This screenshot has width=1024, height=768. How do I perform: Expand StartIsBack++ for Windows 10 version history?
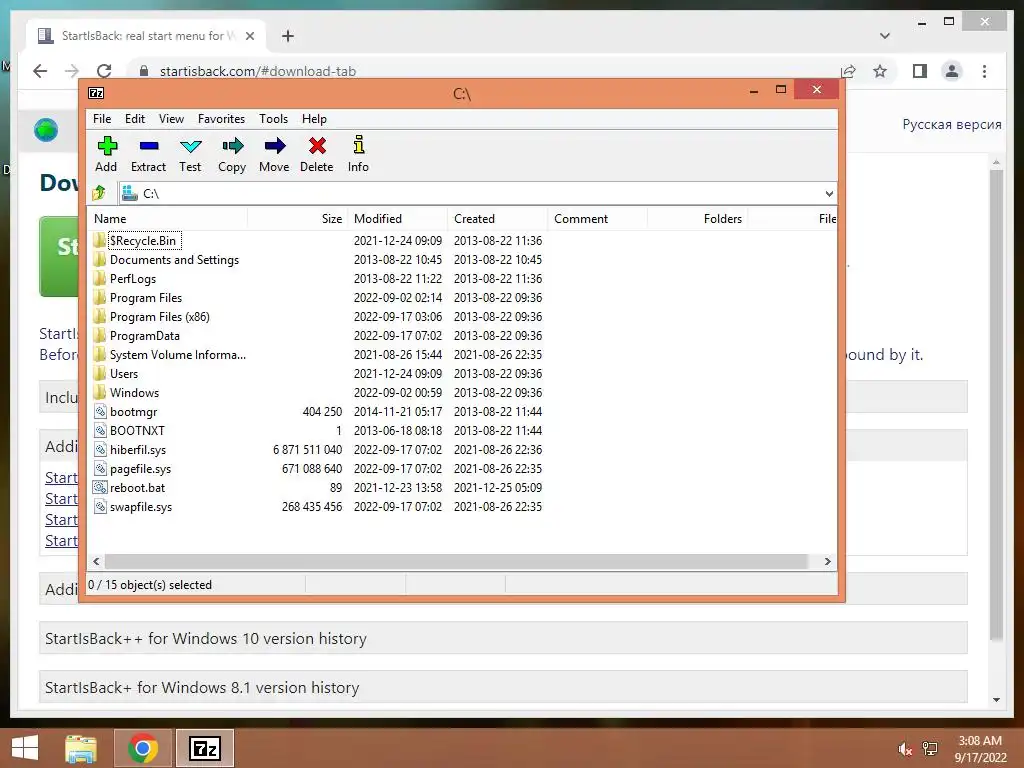tap(503, 638)
